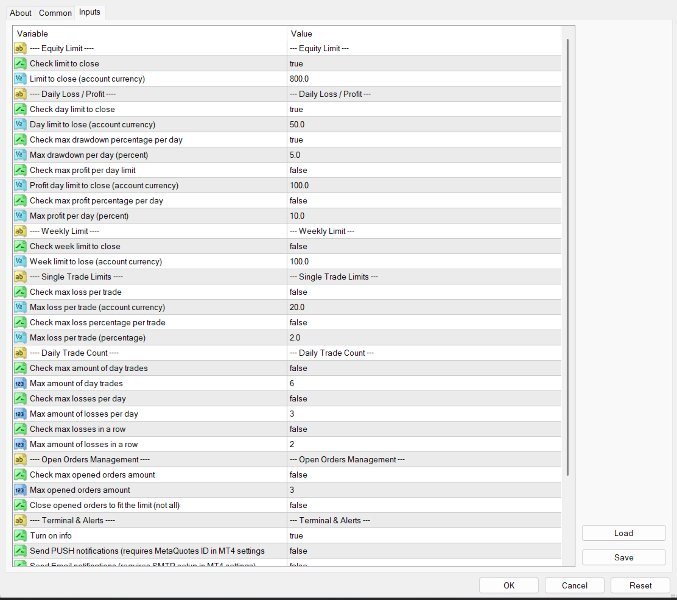Click the string icon beside Daily Loss / Profit
Viewport: 677px width, 600px height.
point(20,94)
